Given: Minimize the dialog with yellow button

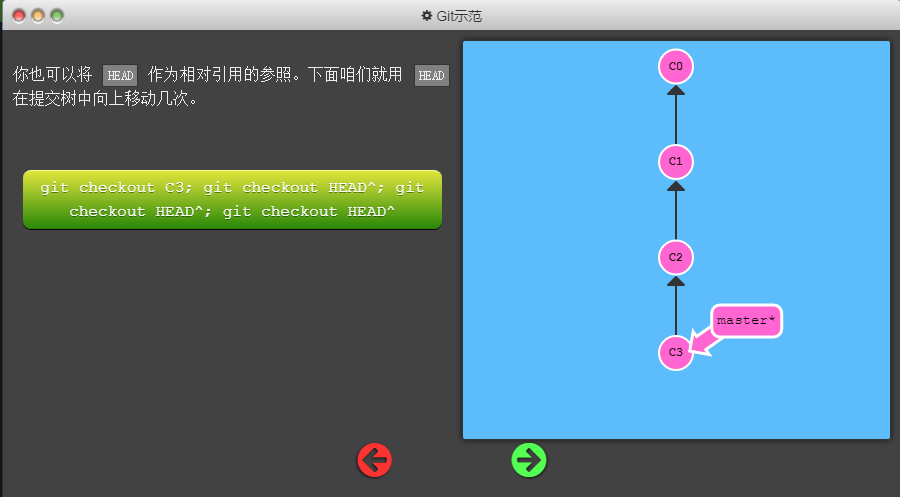Looking at the screenshot, I should [38, 16].
